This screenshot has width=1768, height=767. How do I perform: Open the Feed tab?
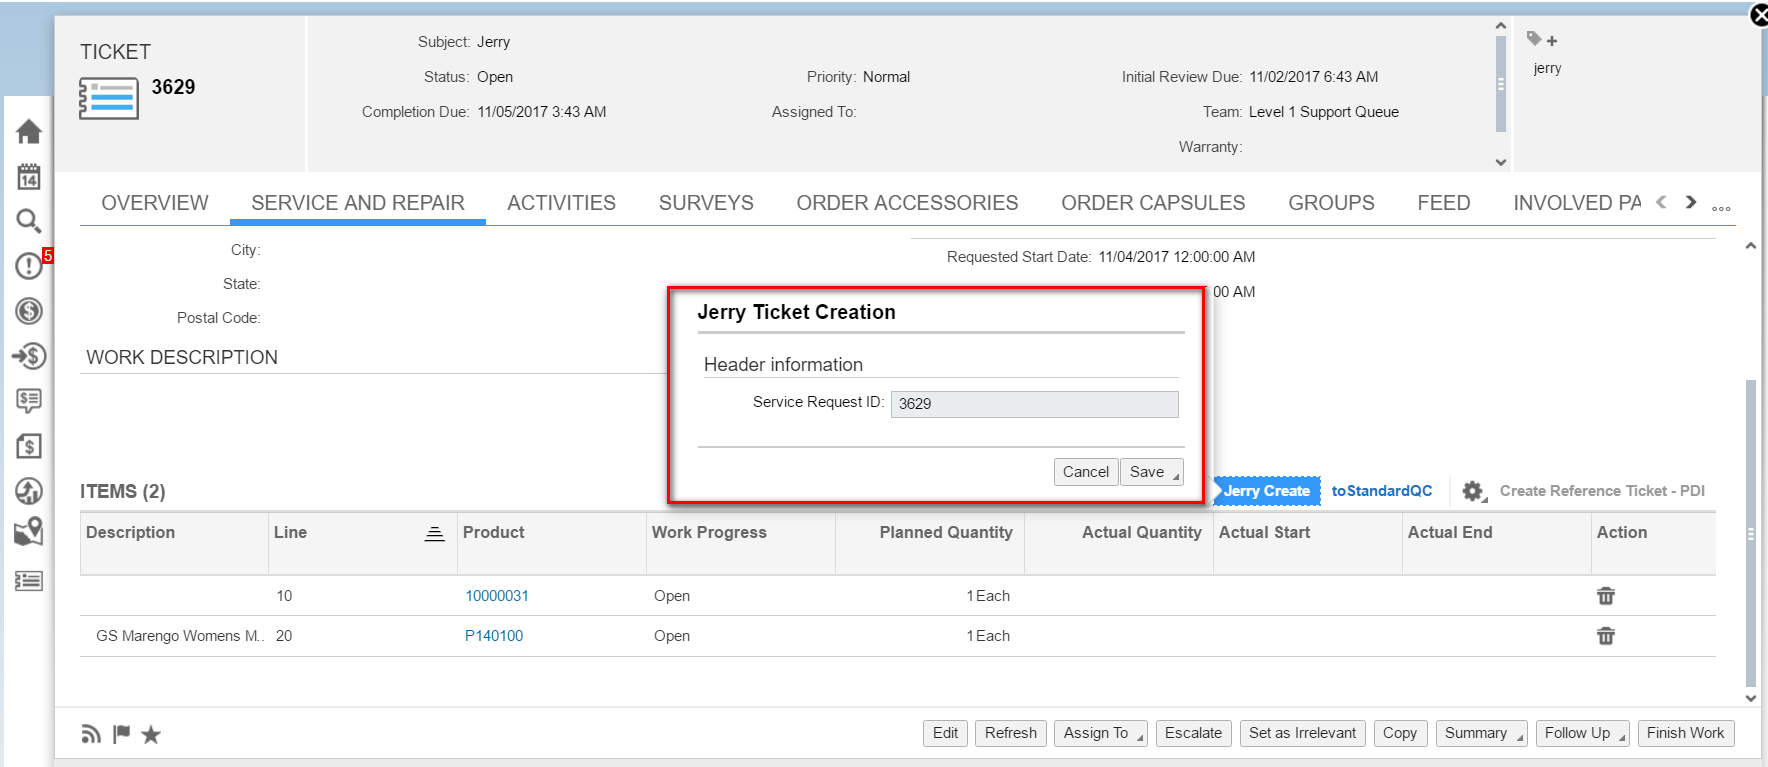1444,203
